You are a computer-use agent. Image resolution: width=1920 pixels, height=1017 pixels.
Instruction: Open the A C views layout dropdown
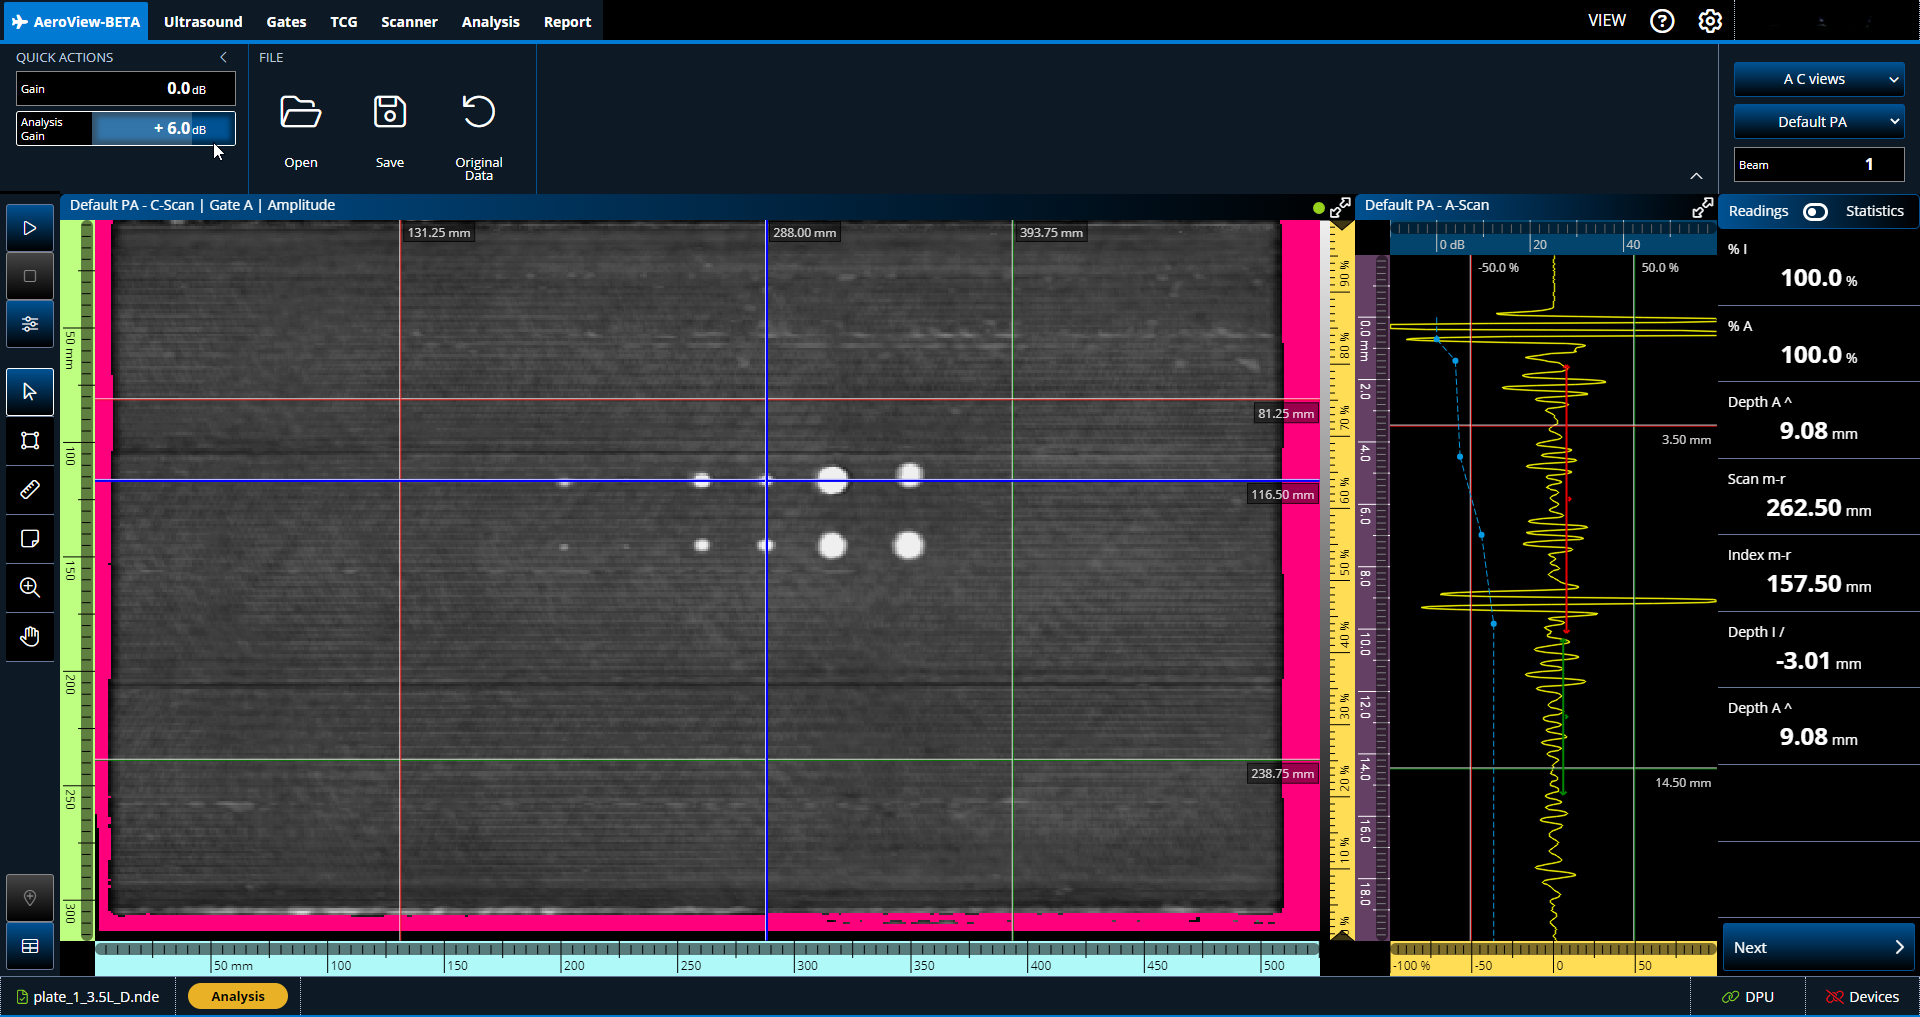pos(1818,79)
